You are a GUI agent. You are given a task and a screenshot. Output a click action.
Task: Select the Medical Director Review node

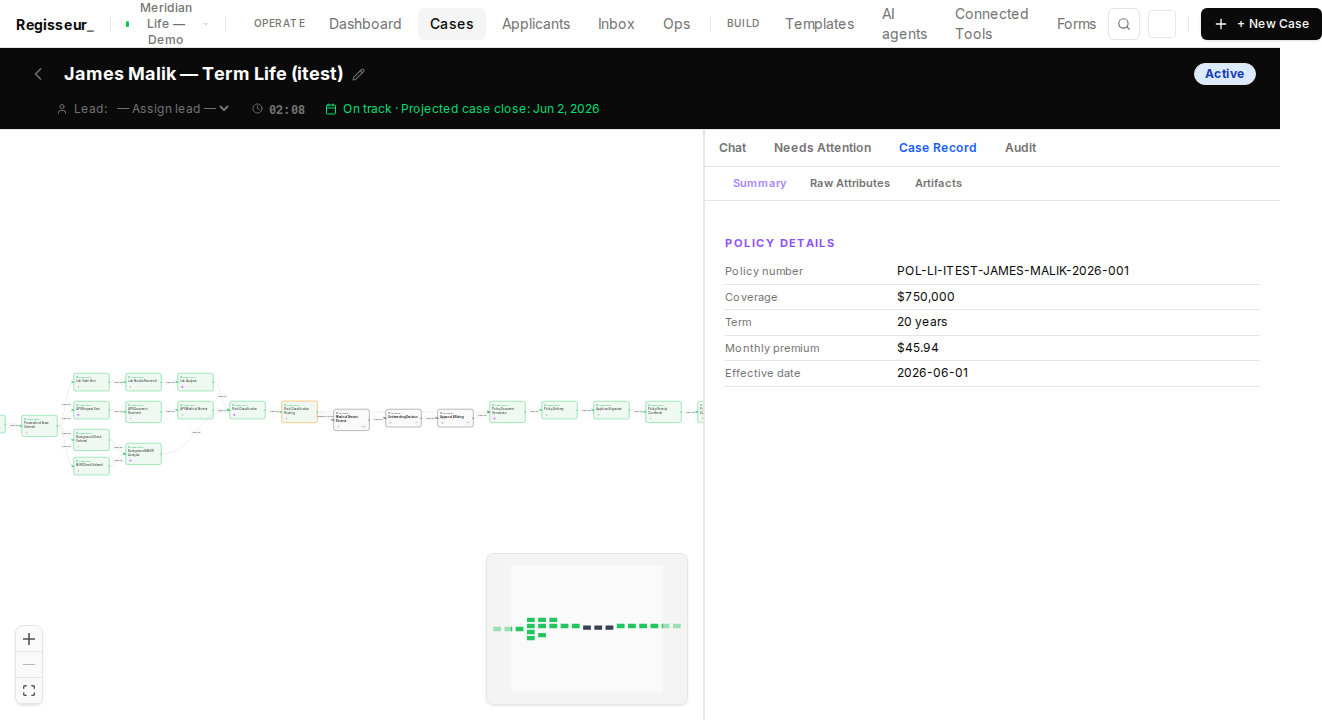(x=351, y=420)
